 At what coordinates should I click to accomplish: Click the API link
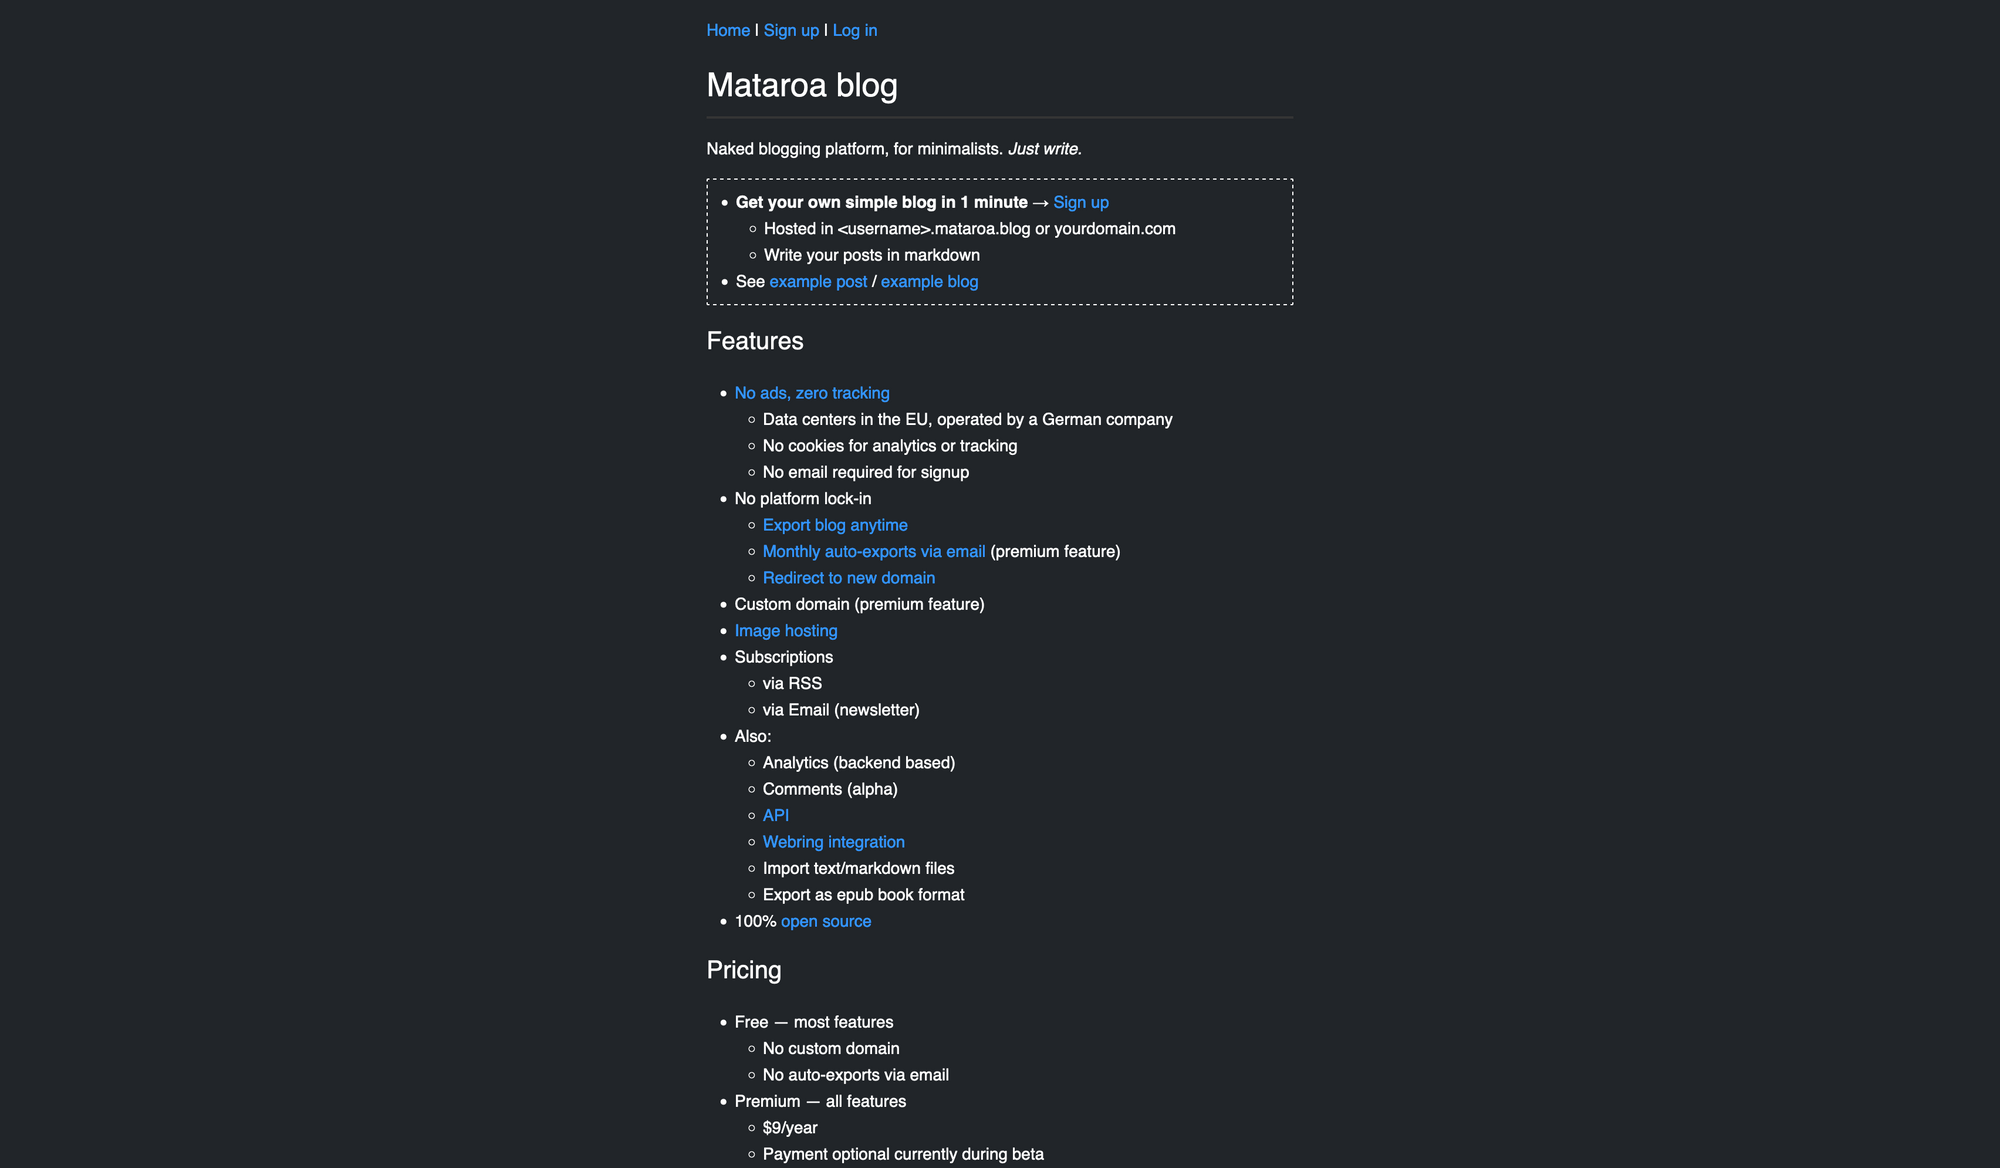[x=775, y=816]
